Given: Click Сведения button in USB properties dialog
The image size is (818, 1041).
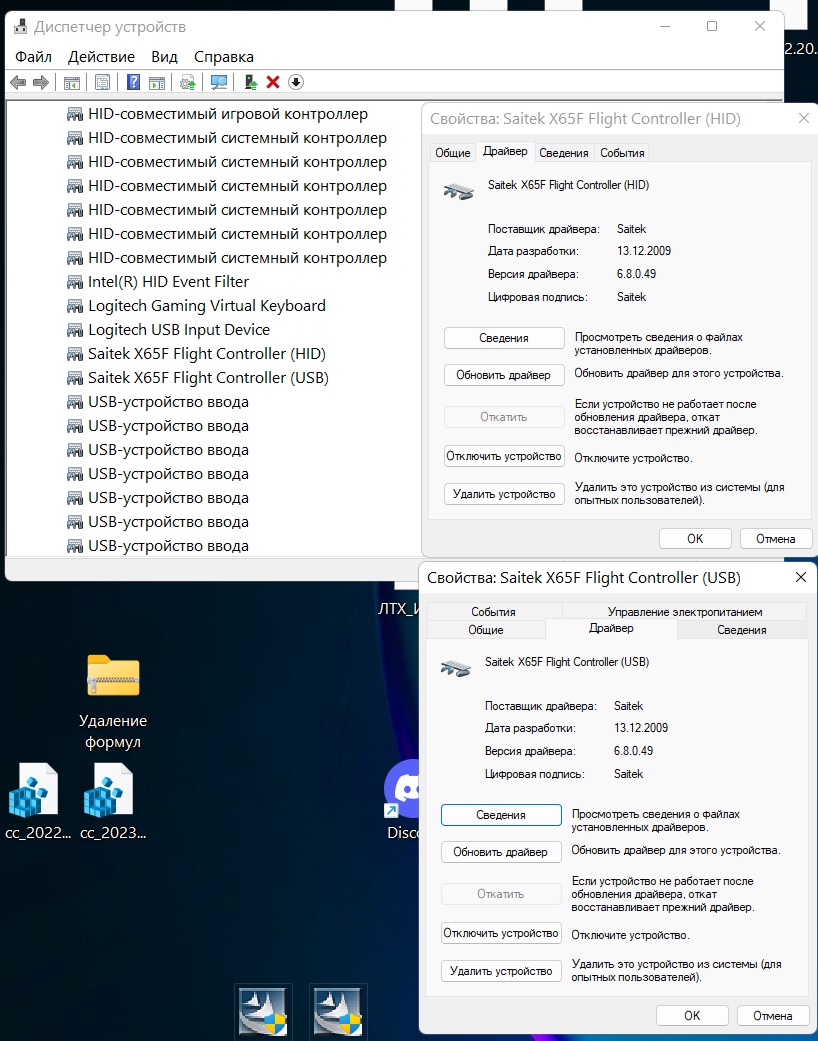Looking at the screenshot, I should (x=501, y=815).
